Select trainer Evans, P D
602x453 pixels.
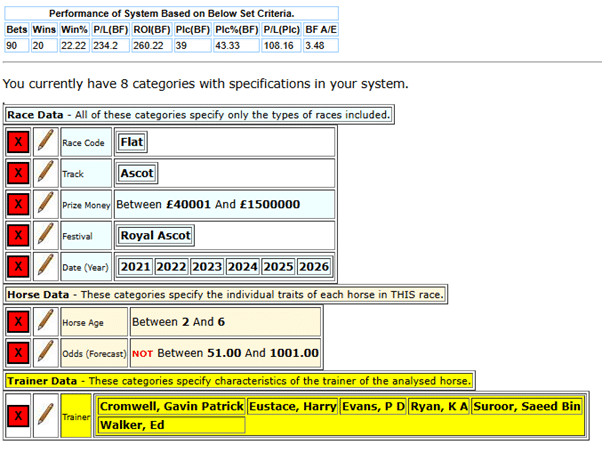[x=373, y=407]
